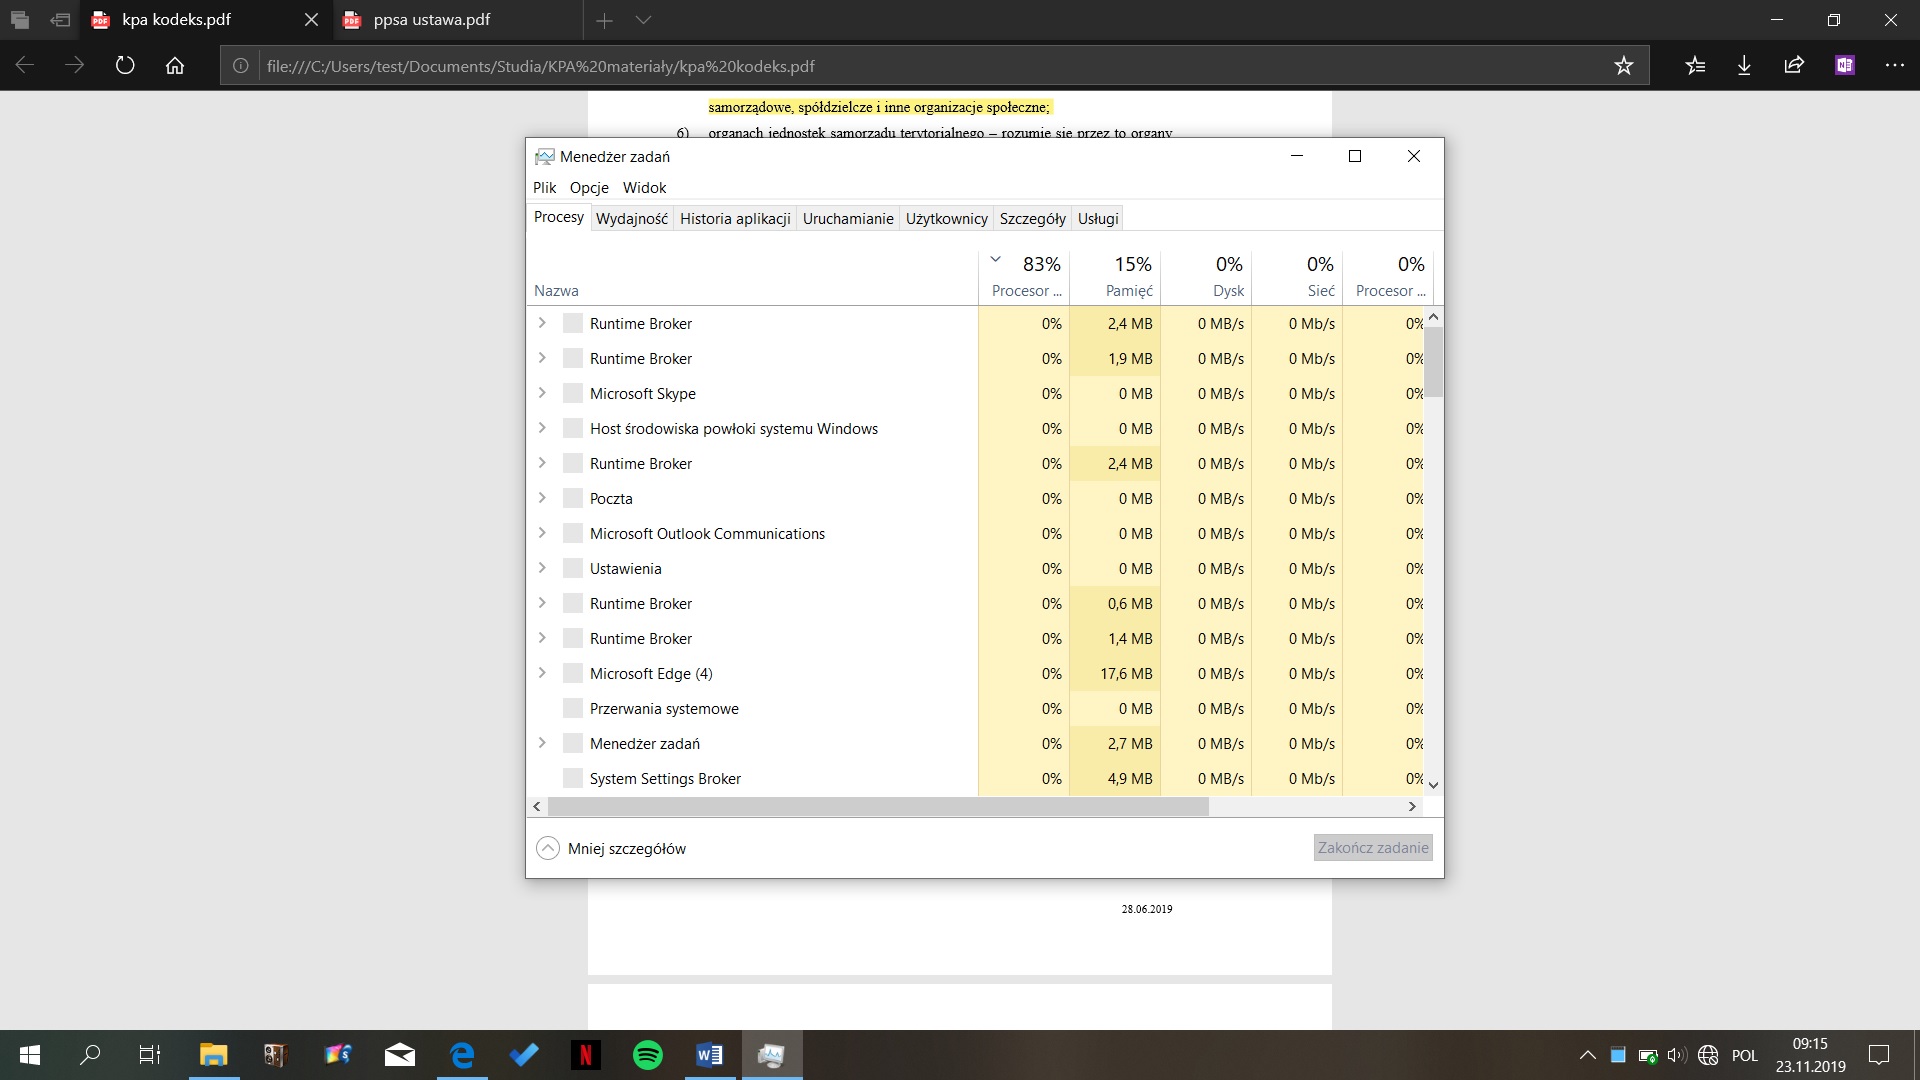Collapse view with Mniej szczegółów
The height and width of the screenshot is (1080, 1920).
click(612, 848)
